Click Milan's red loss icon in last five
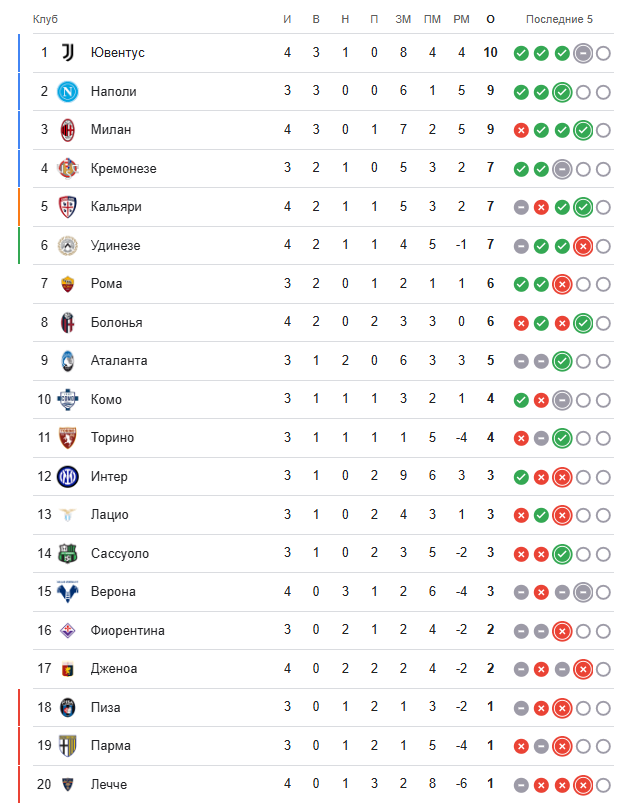The height and width of the screenshot is (812, 641). tap(521, 130)
